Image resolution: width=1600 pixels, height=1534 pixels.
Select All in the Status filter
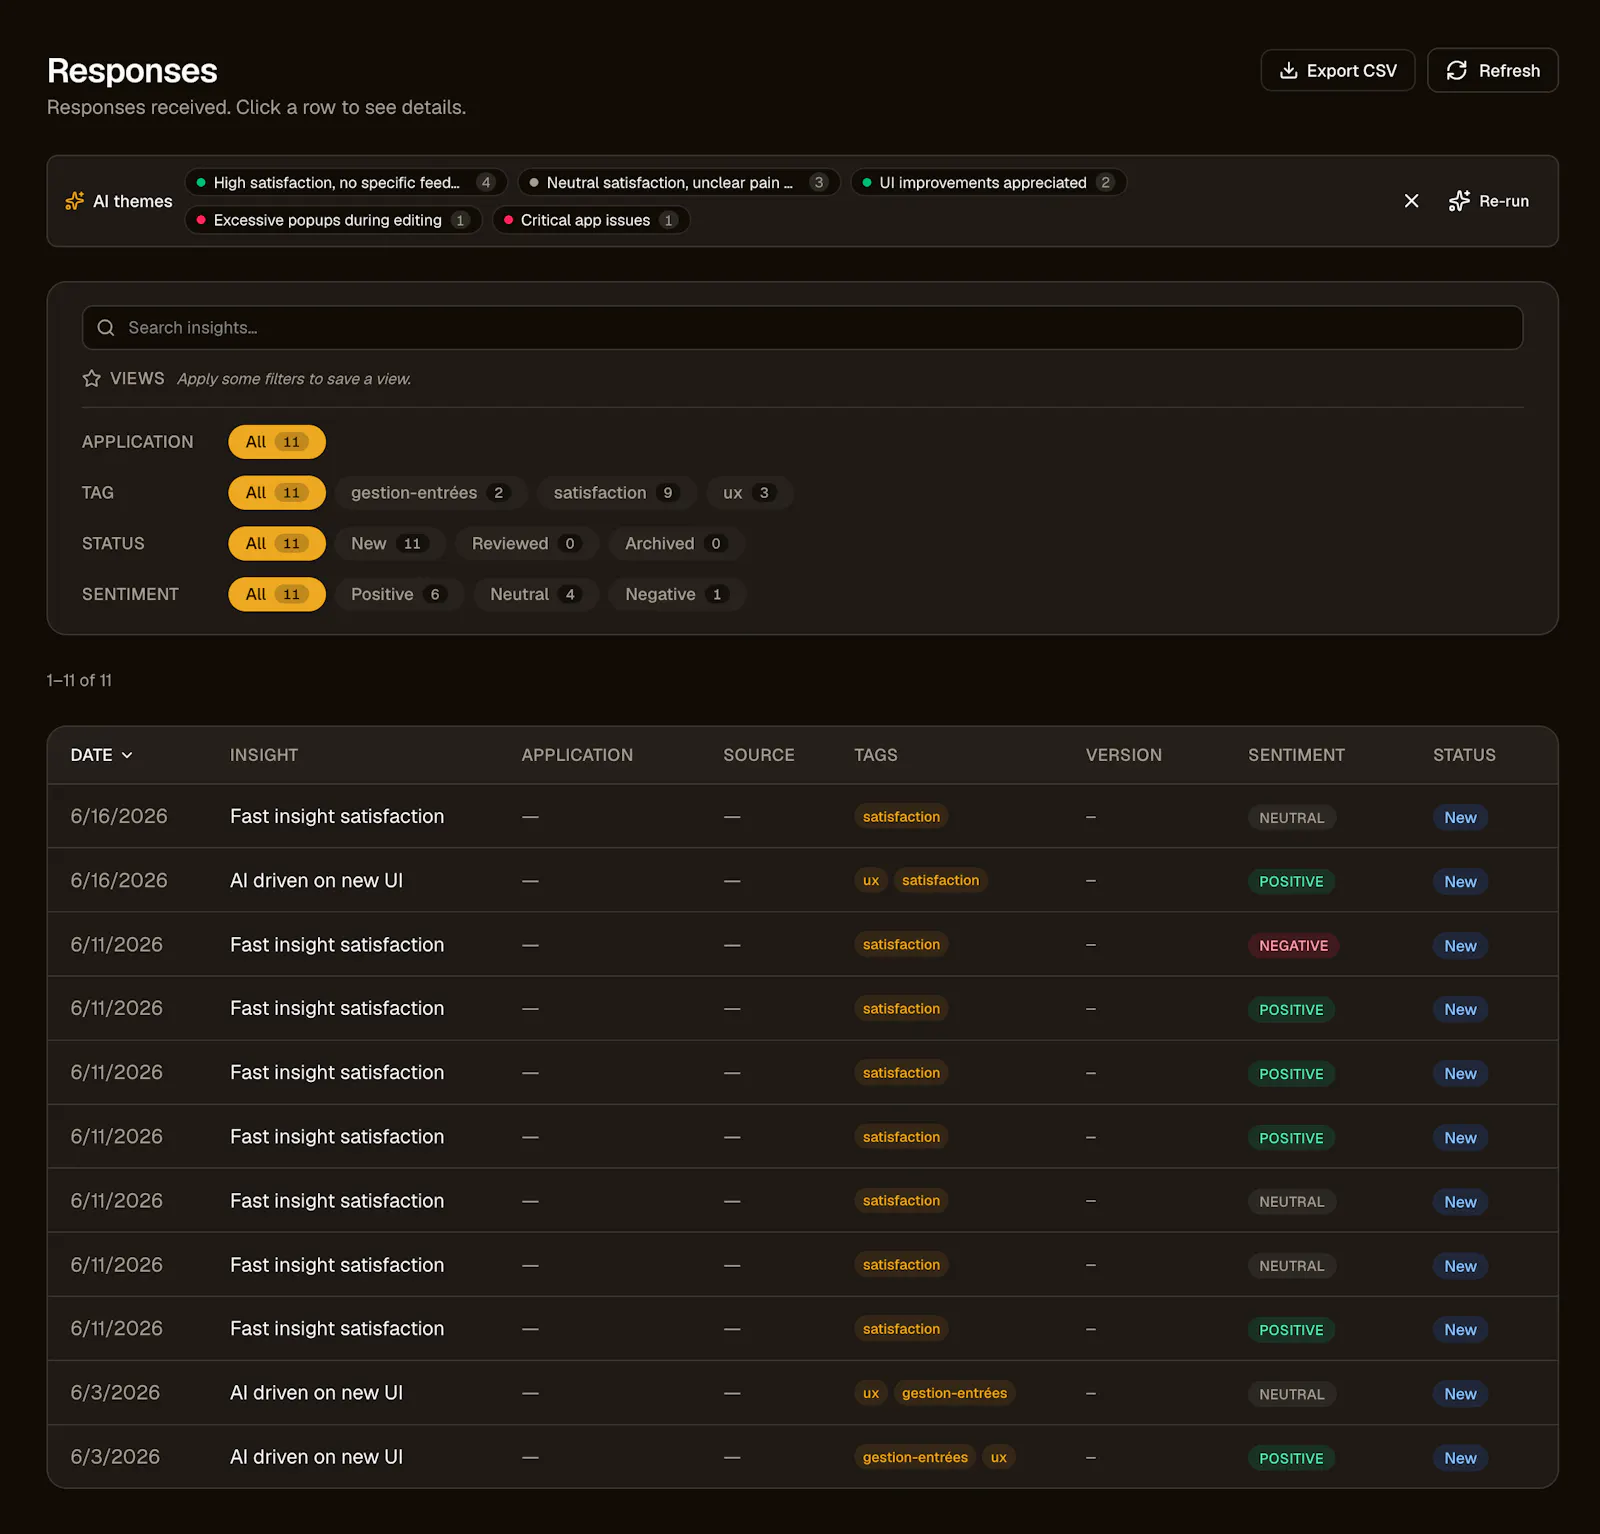[x=277, y=544]
